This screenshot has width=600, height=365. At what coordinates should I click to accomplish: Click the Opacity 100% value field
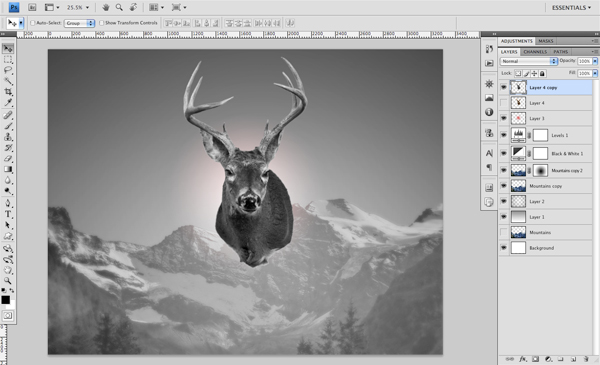click(x=584, y=61)
